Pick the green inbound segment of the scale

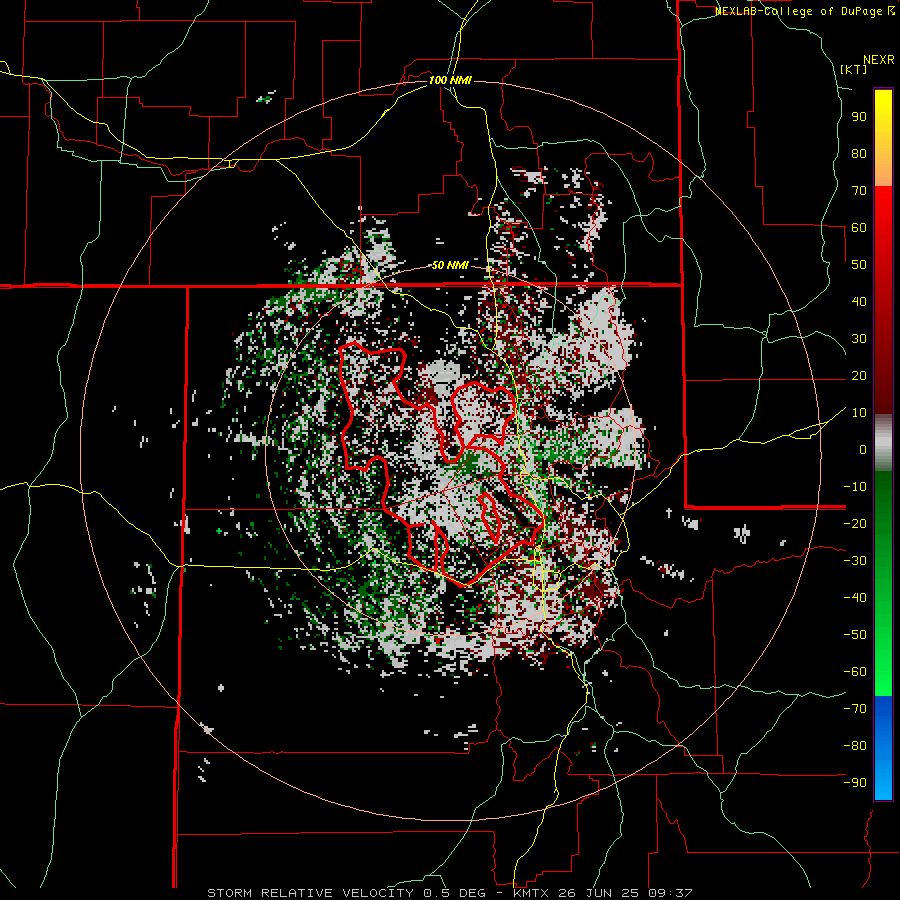883,583
